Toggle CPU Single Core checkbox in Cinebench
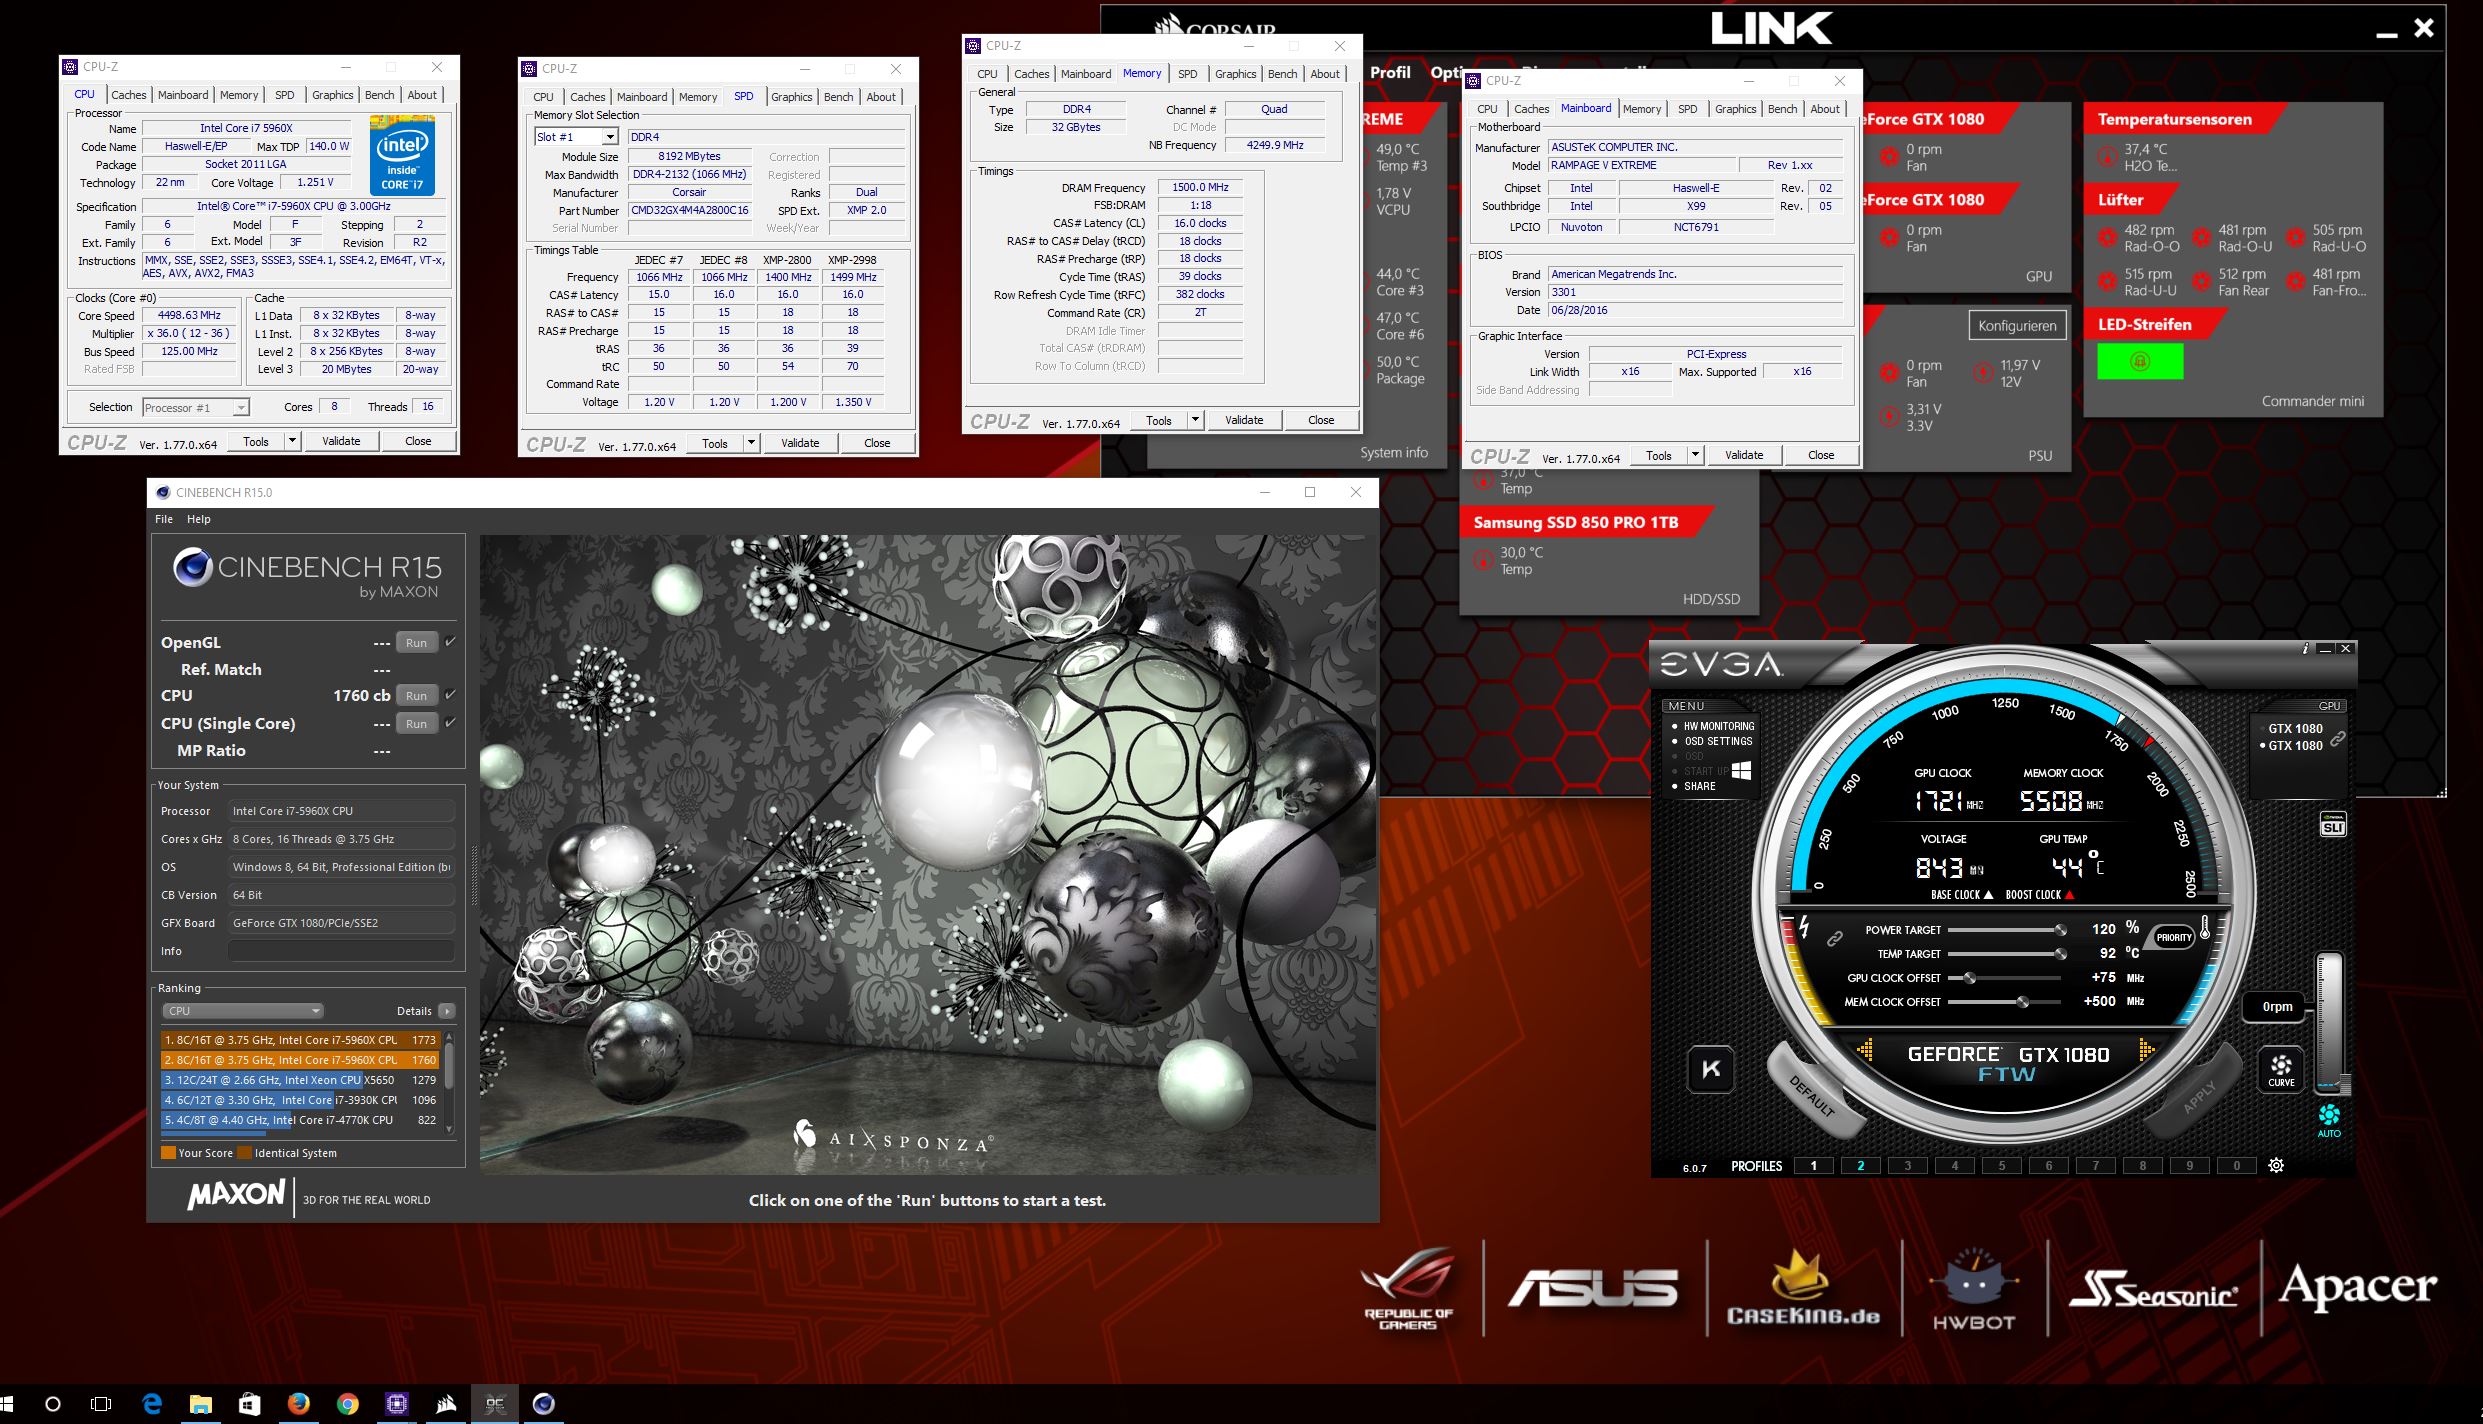Viewport: 2483px width, 1424px height. pyautogui.click(x=450, y=723)
